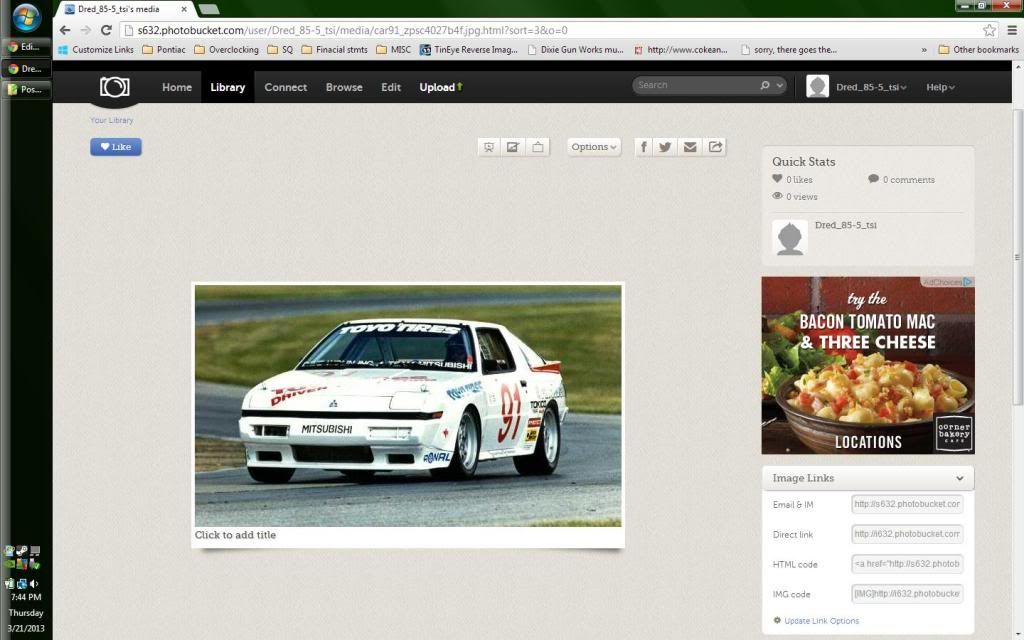The height and width of the screenshot is (640, 1024).
Task: Click the page vertical scrollbar
Action: point(1017,257)
